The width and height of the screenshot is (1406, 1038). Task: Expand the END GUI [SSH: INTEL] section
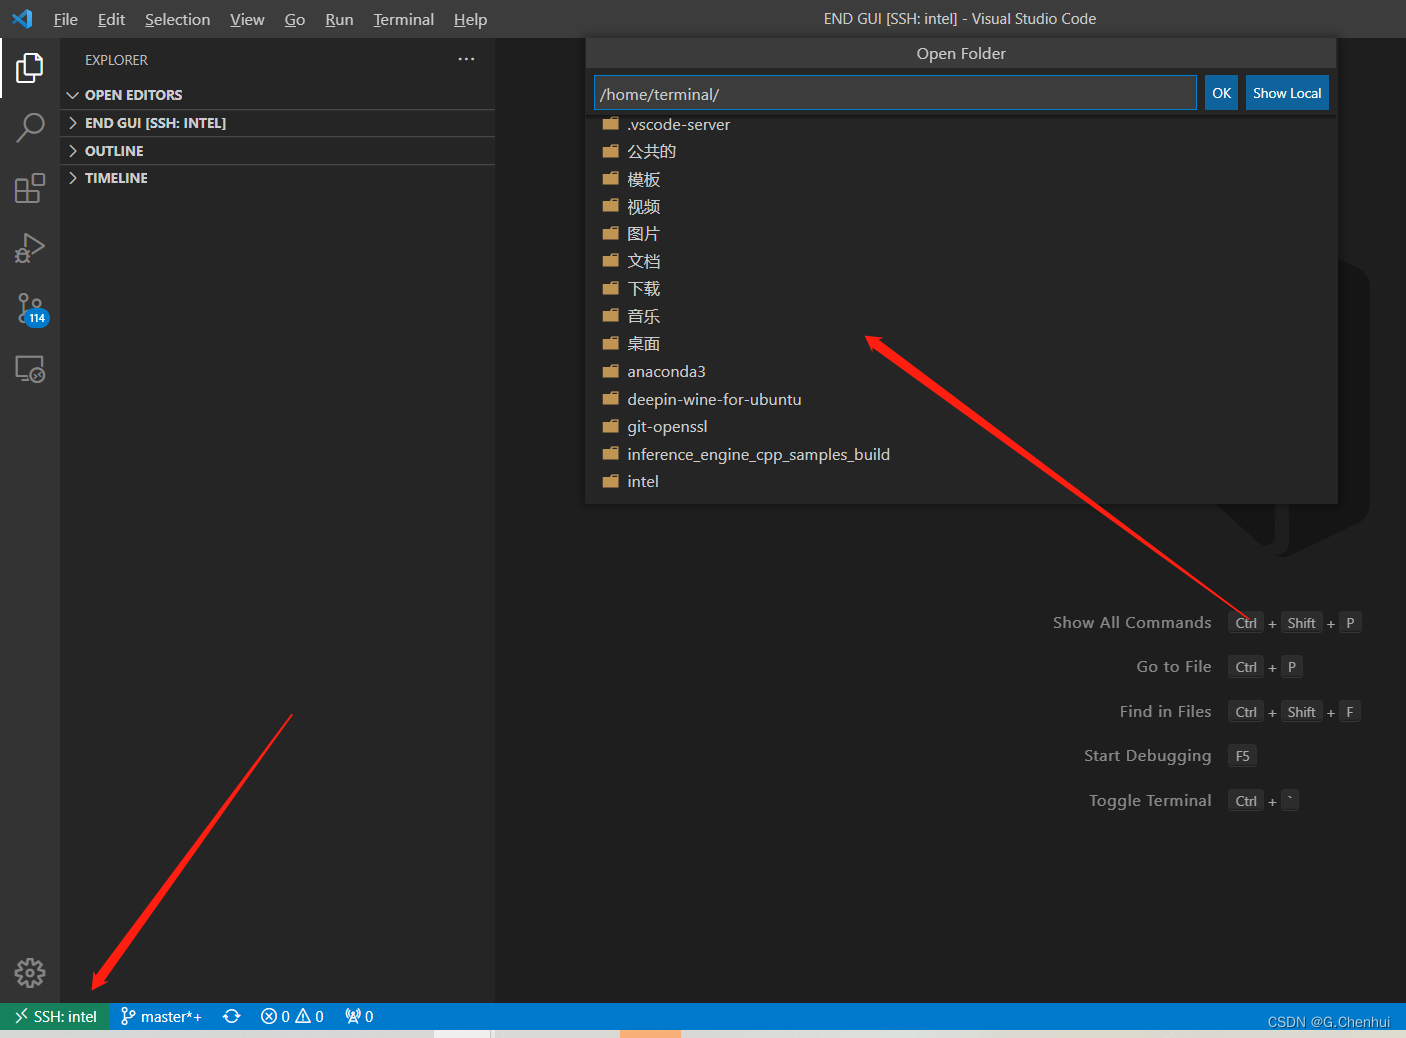pos(277,123)
